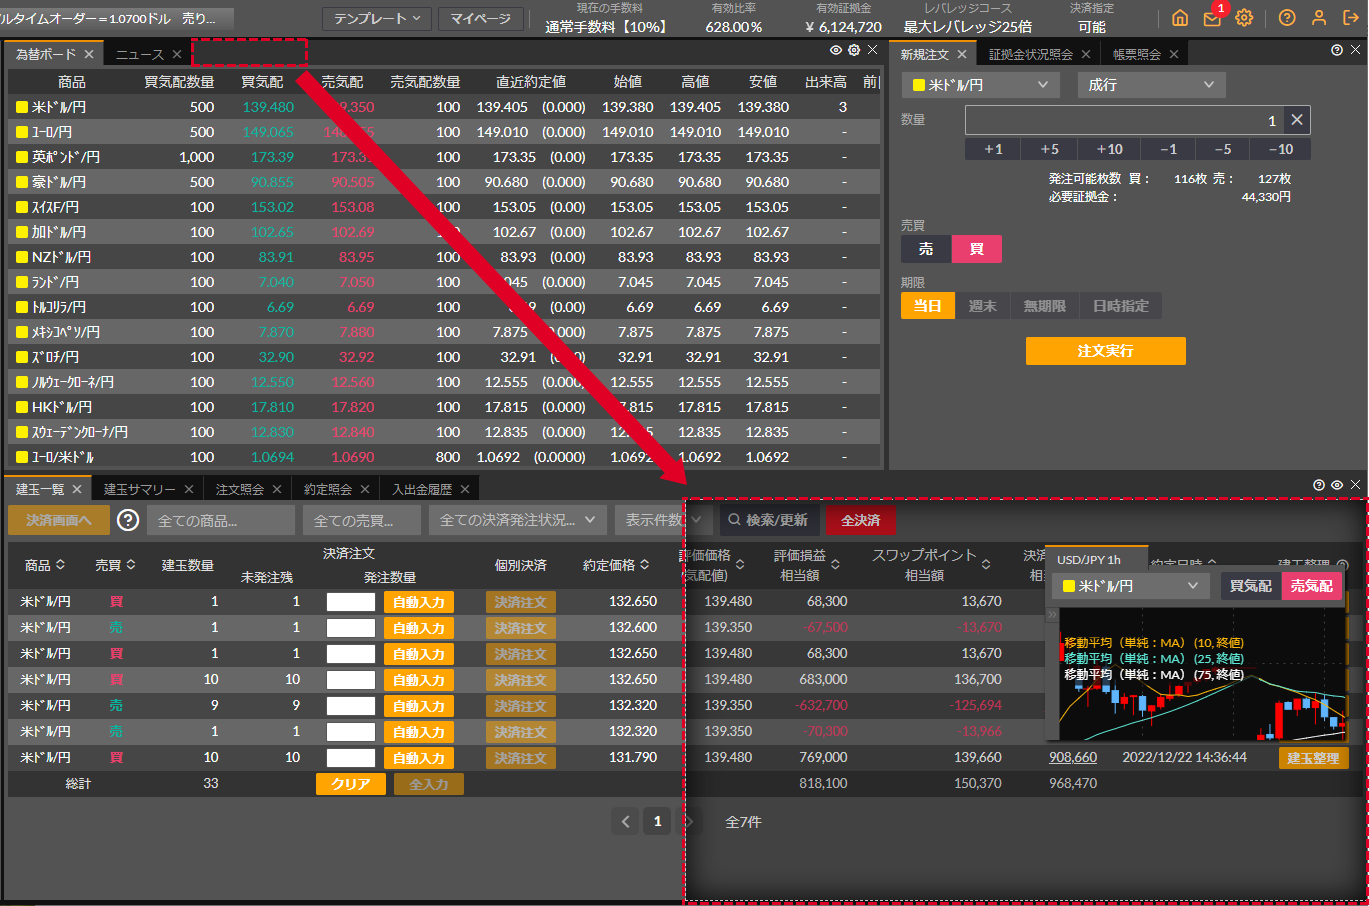Close the 建玉サマリー tab
The image size is (1369, 906).
tap(189, 489)
